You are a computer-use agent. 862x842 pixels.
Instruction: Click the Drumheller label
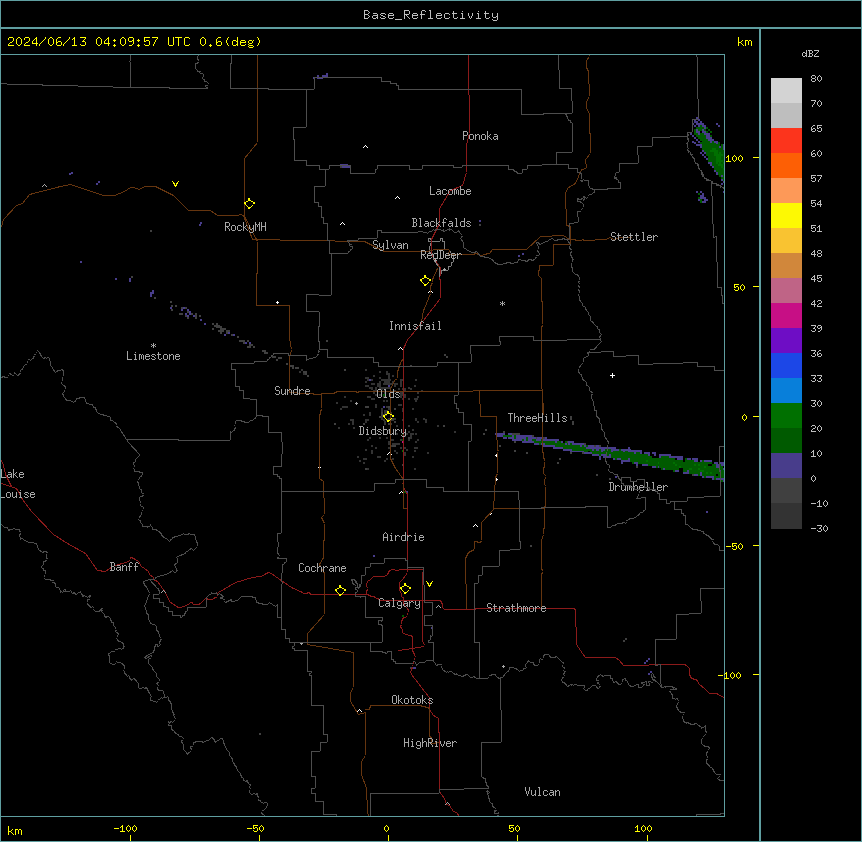coord(638,487)
